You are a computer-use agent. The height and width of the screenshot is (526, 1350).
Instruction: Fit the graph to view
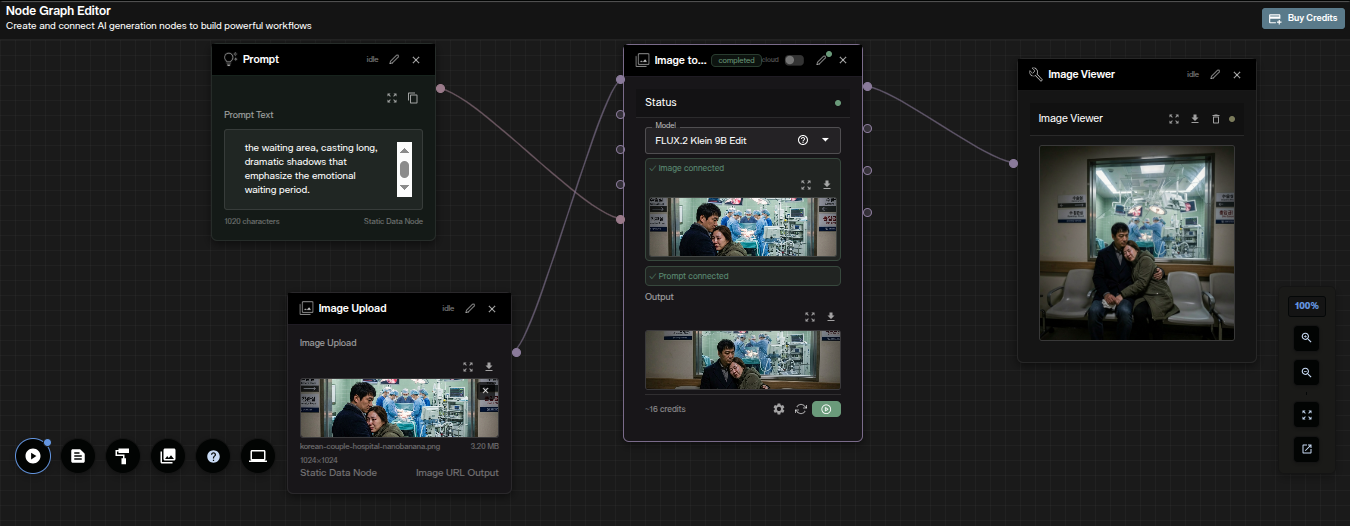tap(1306, 414)
